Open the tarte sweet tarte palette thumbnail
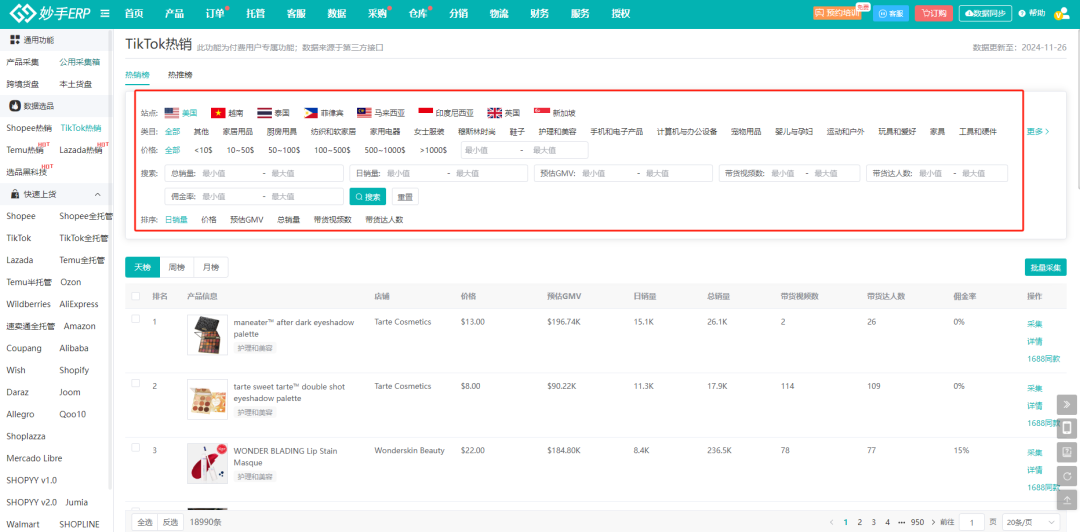This screenshot has width=1080, height=532. coord(207,400)
